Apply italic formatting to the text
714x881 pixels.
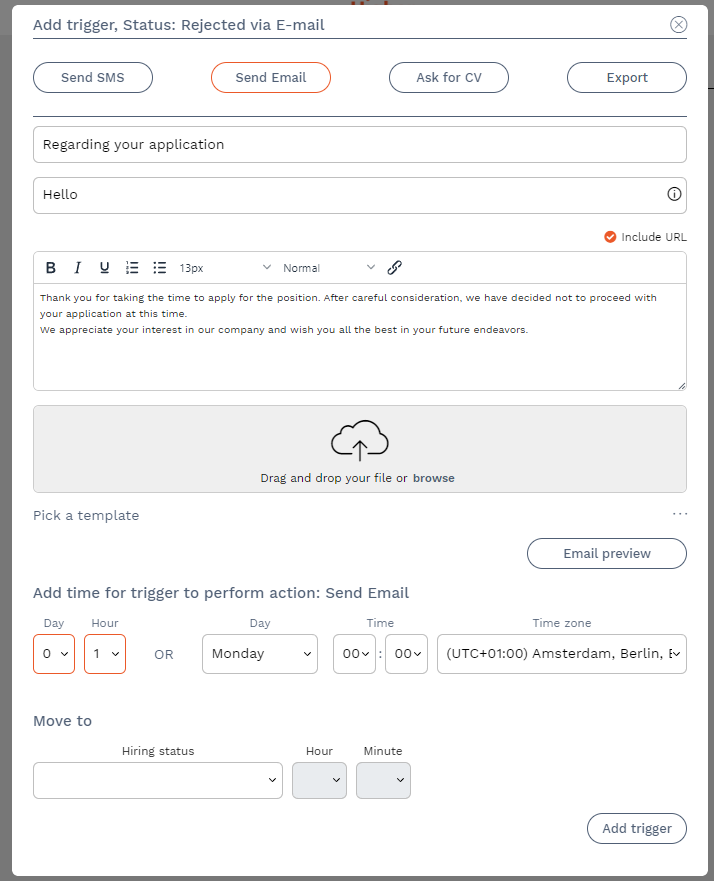point(78,268)
